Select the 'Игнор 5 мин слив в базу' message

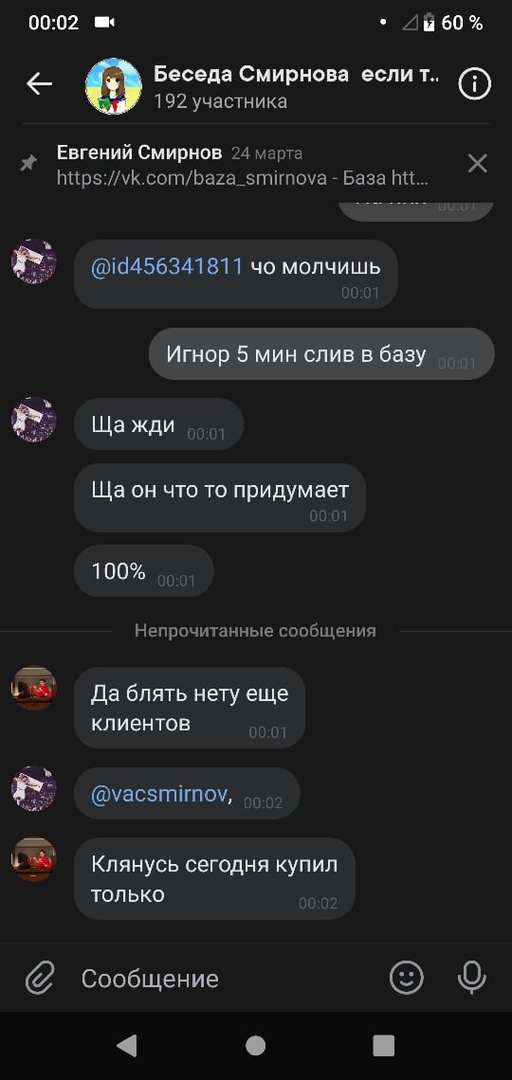(322, 354)
